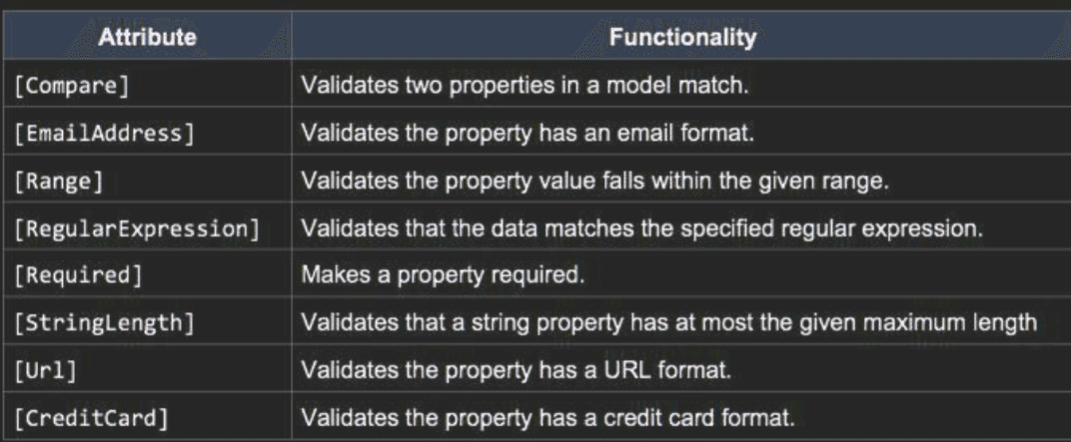This screenshot has width=1071, height=442.
Task: Select the [Required] attribute cell
Action: tap(147, 274)
